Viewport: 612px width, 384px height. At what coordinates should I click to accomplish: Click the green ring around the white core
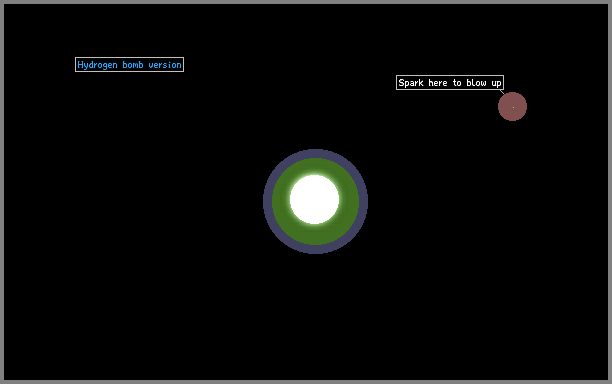click(x=315, y=235)
